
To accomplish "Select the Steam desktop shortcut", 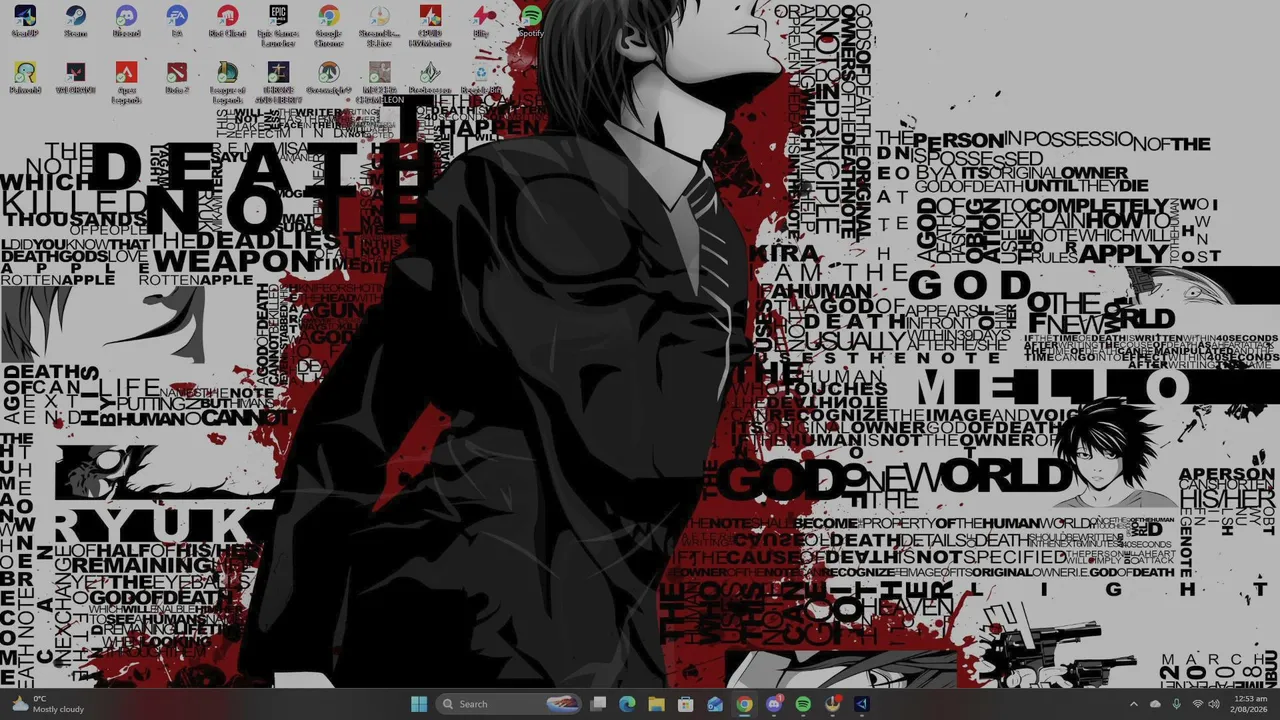I will pos(75,21).
